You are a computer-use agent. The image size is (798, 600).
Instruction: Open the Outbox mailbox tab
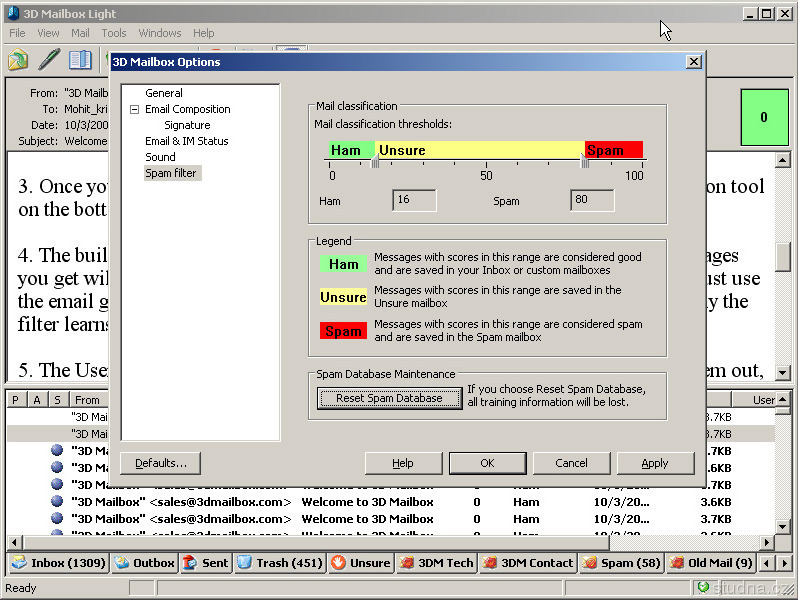[144, 563]
